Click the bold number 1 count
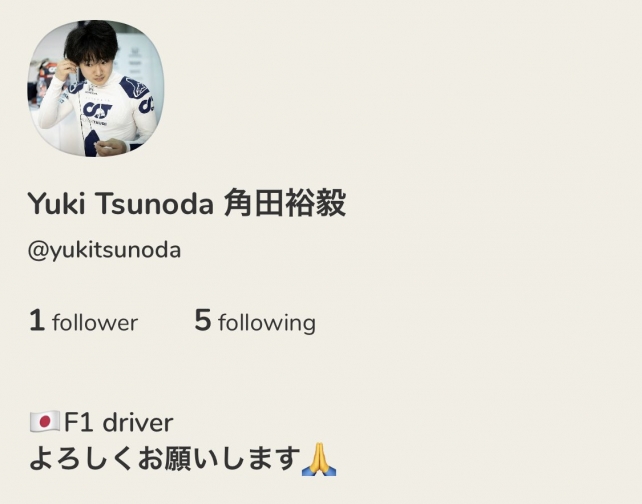Image resolution: width=642 pixels, height=504 pixels. click(x=37, y=320)
